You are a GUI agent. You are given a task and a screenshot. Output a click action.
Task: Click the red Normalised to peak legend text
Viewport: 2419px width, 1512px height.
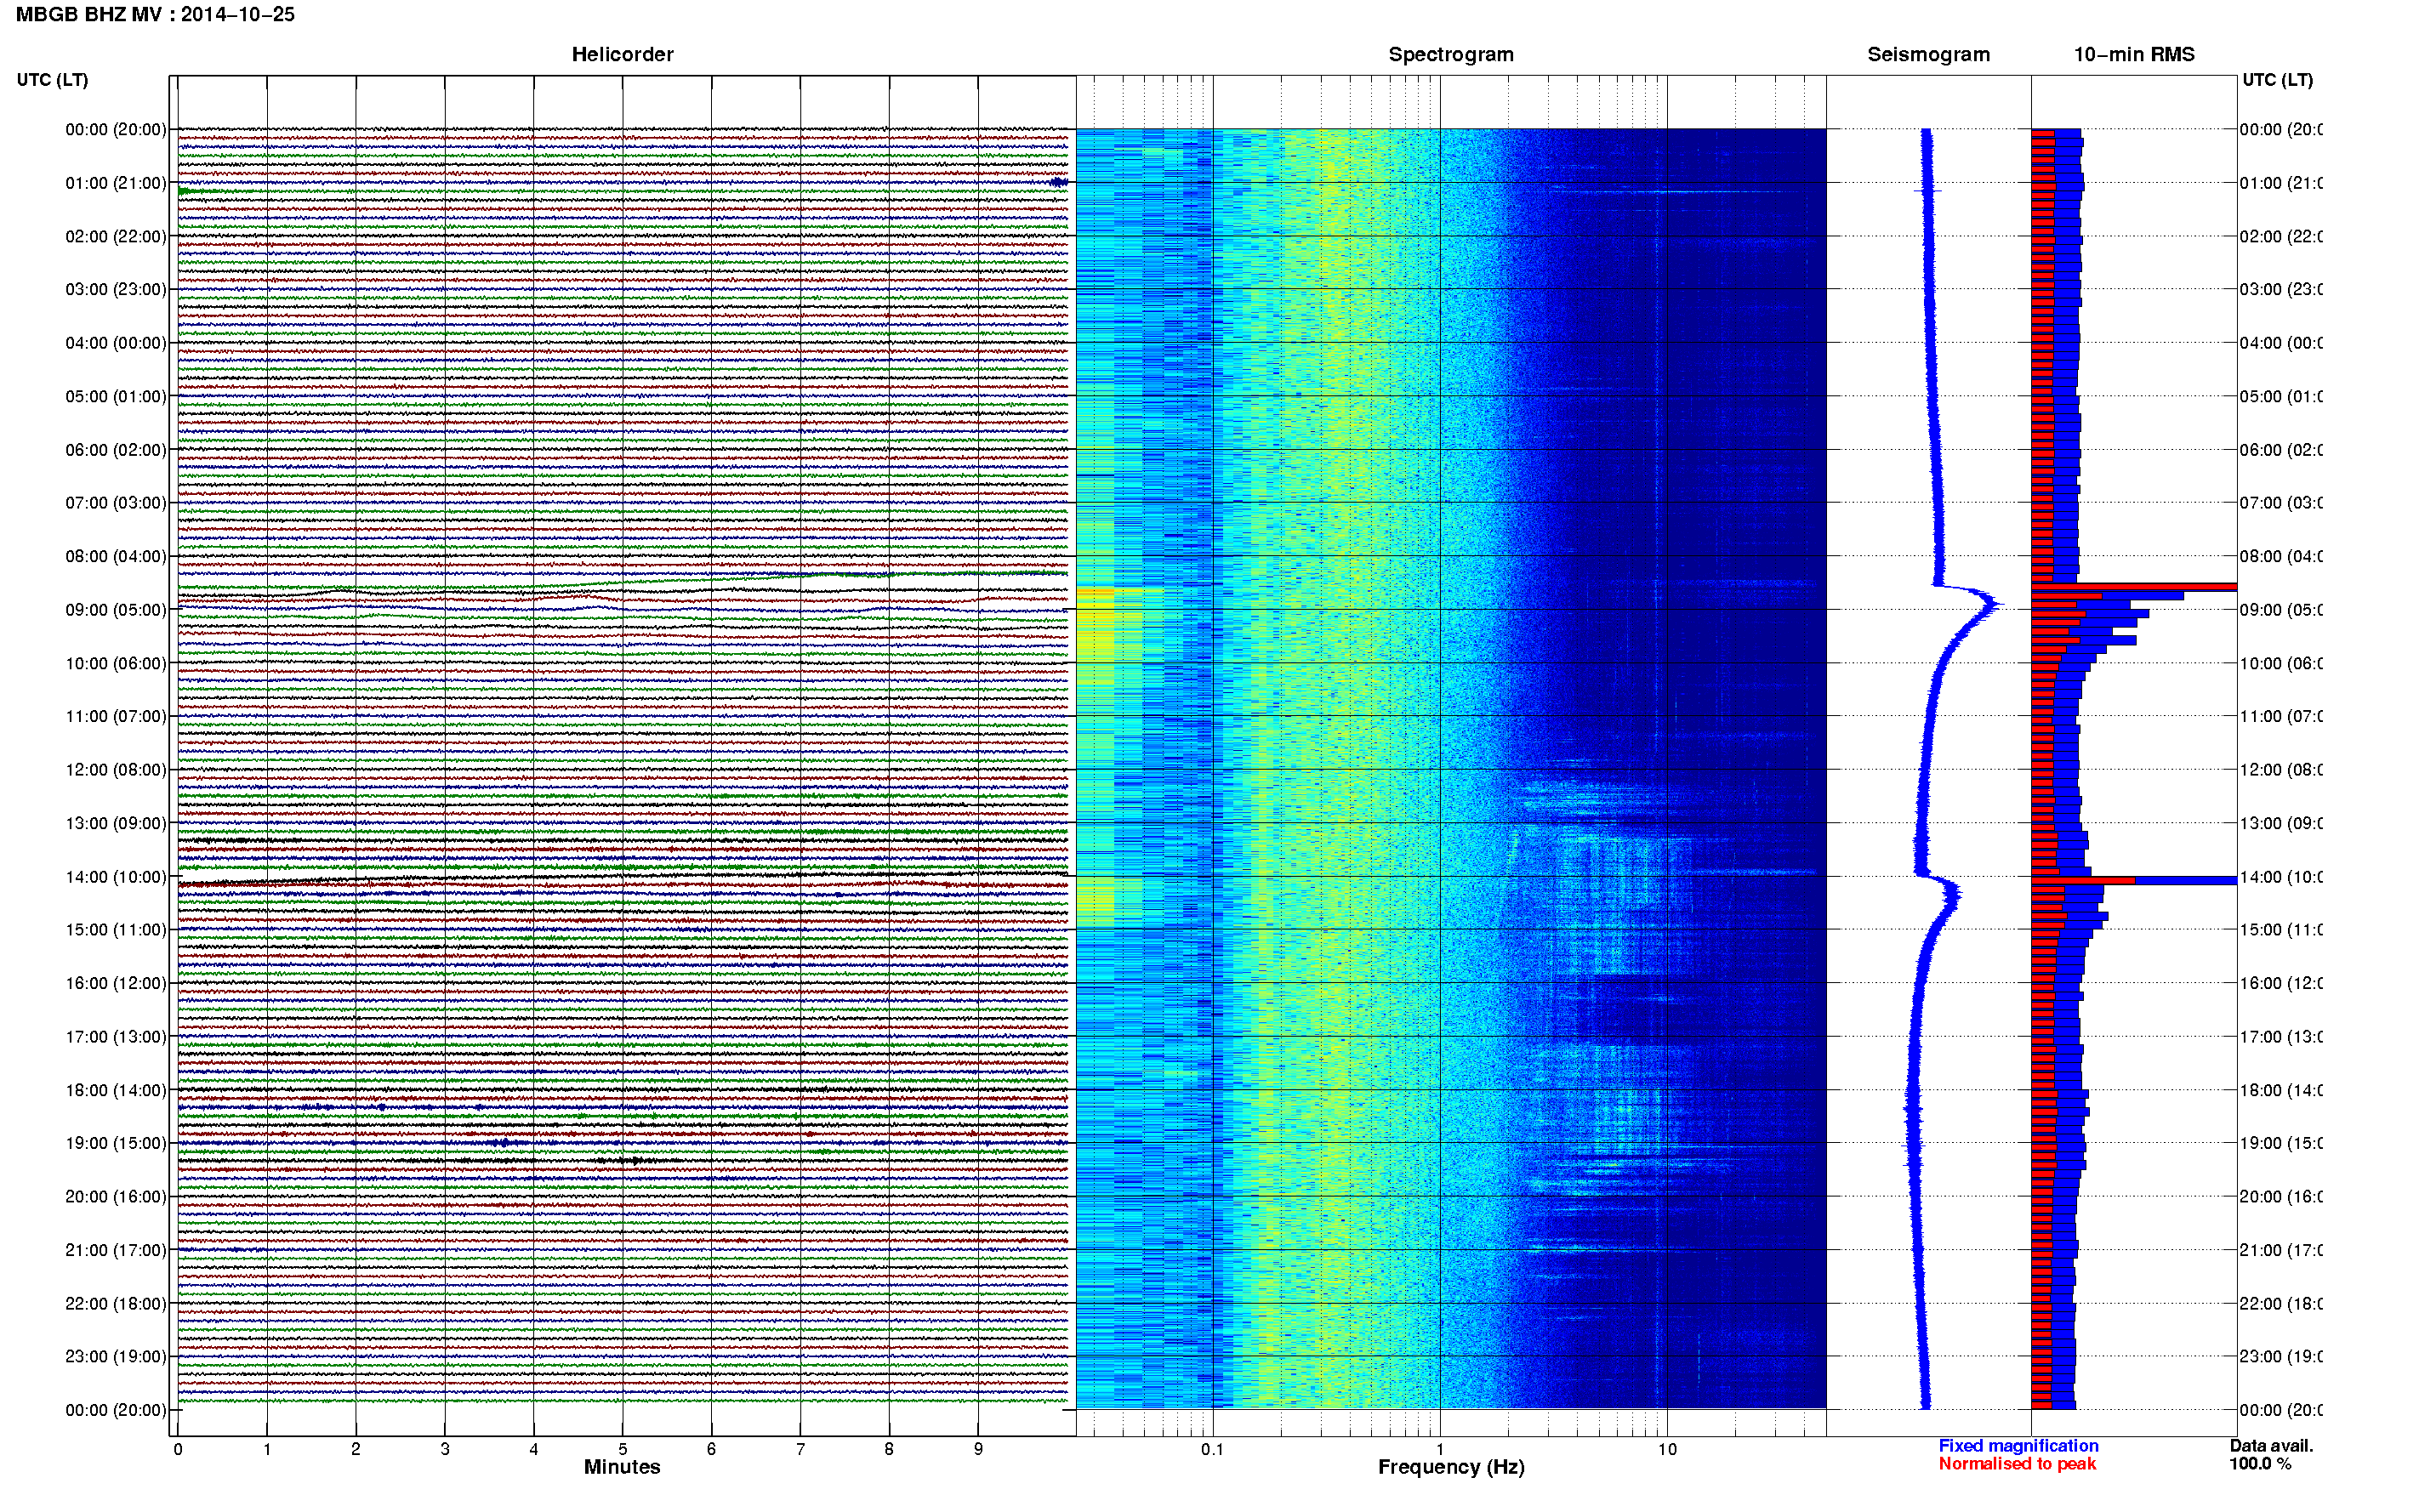2017,1464
